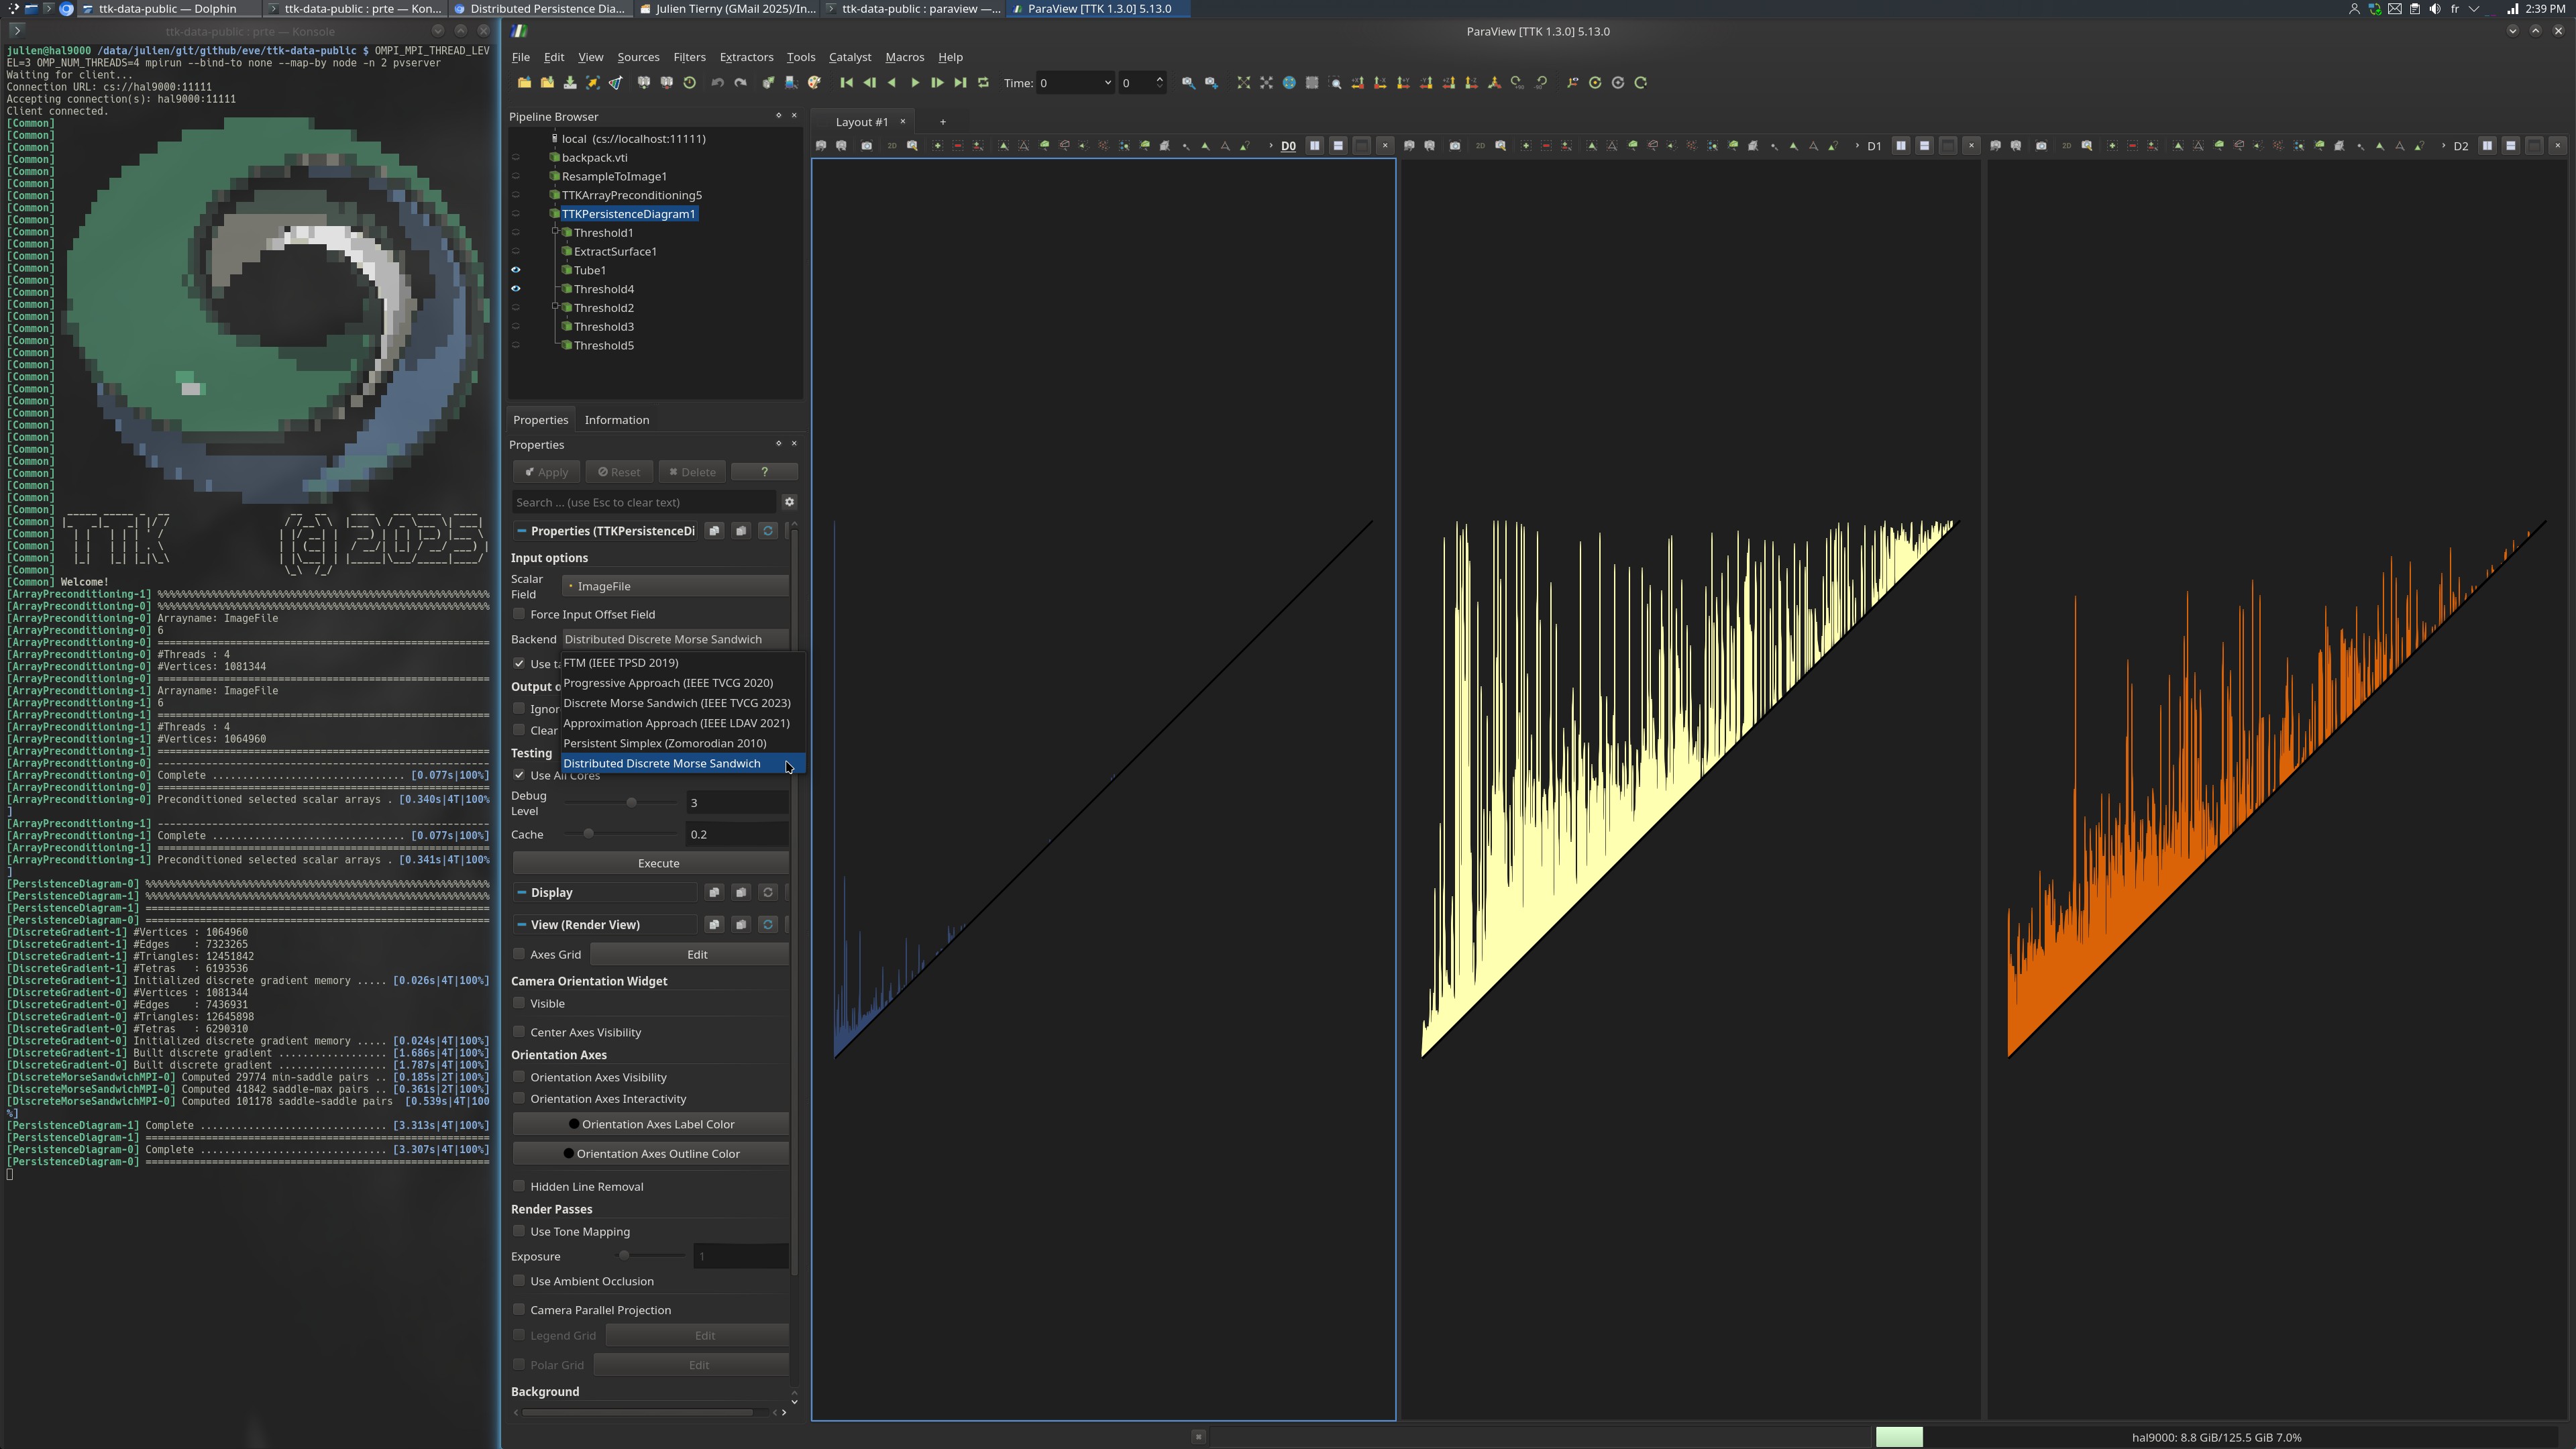Click the Debug Level slider
The width and height of the screenshot is (2576, 1449).
click(x=620, y=802)
